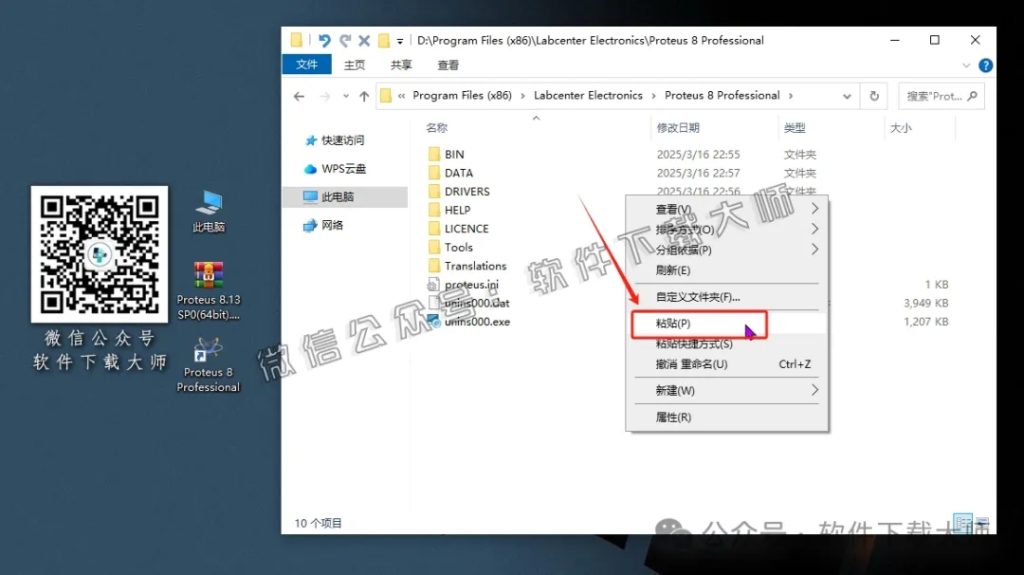Viewport: 1024px width, 575px height.
Task: Sort by 名称 column header
Action: pos(437,127)
